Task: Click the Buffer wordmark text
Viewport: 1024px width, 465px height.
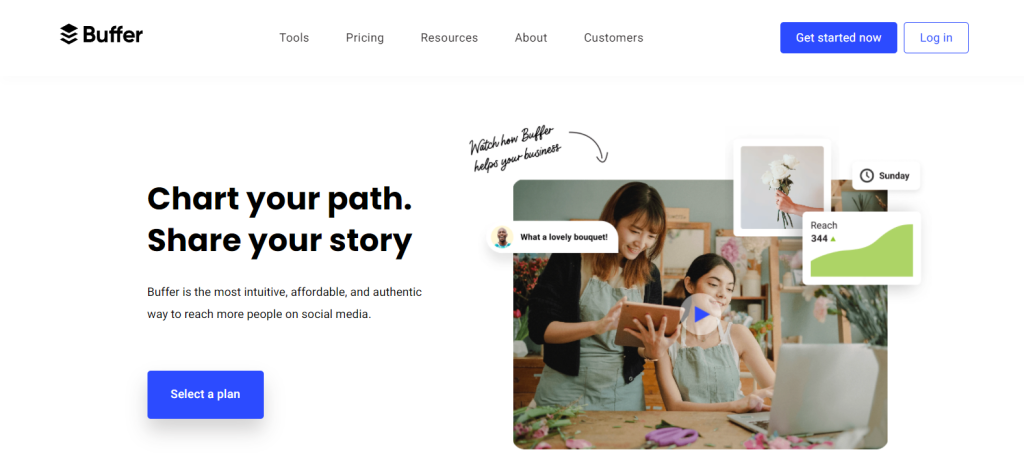Action: coord(113,35)
